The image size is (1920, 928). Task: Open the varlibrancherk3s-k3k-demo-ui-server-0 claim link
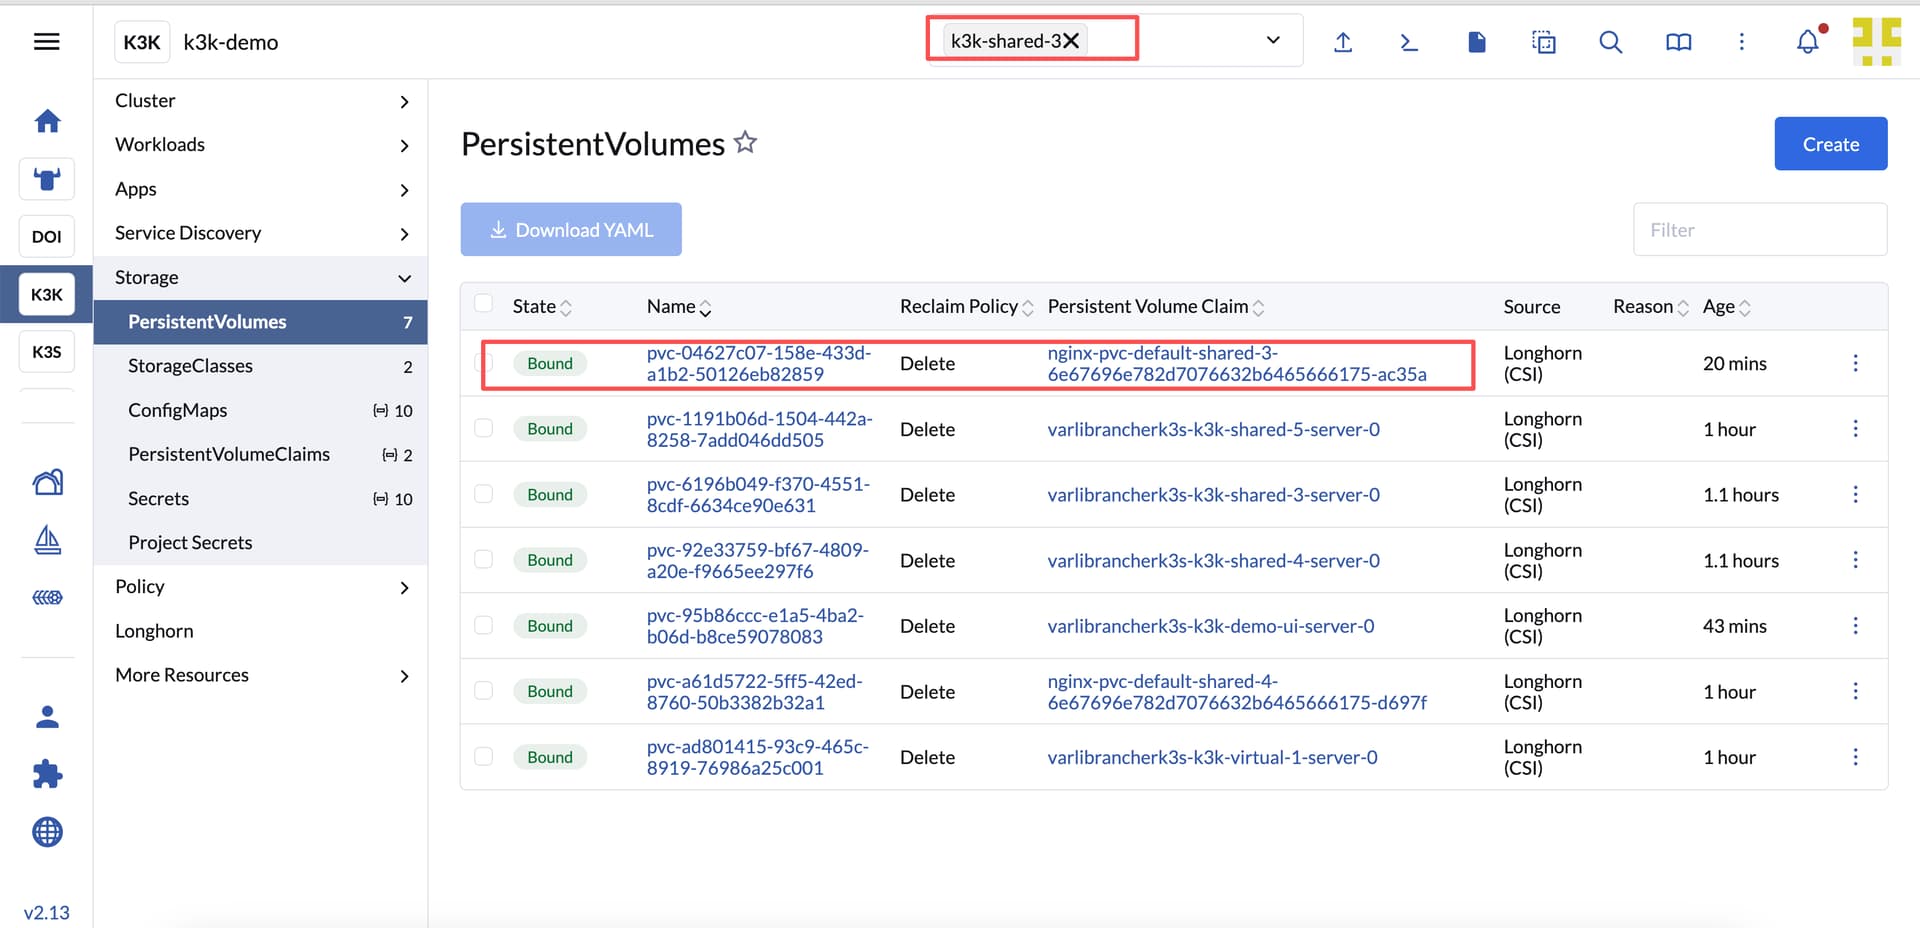[x=1210, y=626]
